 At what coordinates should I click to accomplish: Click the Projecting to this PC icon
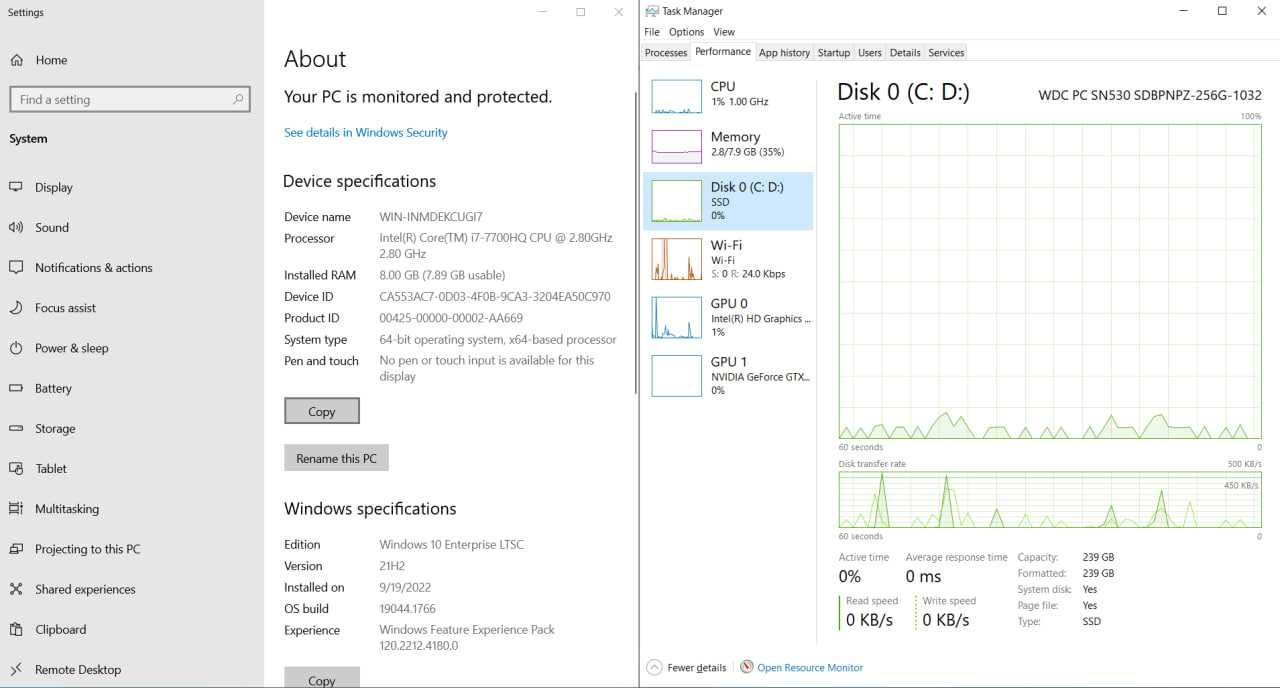click(16, 549)
